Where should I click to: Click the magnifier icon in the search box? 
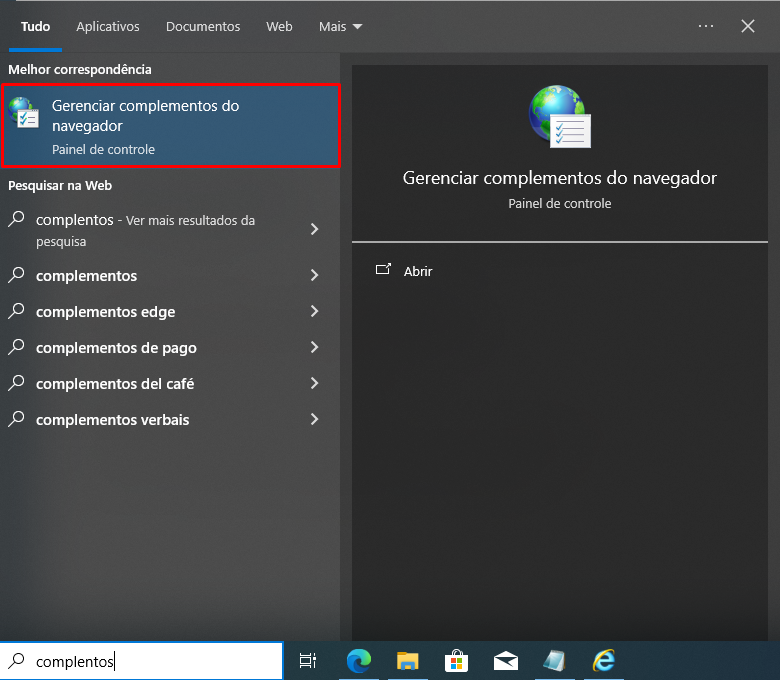[16, 661]
